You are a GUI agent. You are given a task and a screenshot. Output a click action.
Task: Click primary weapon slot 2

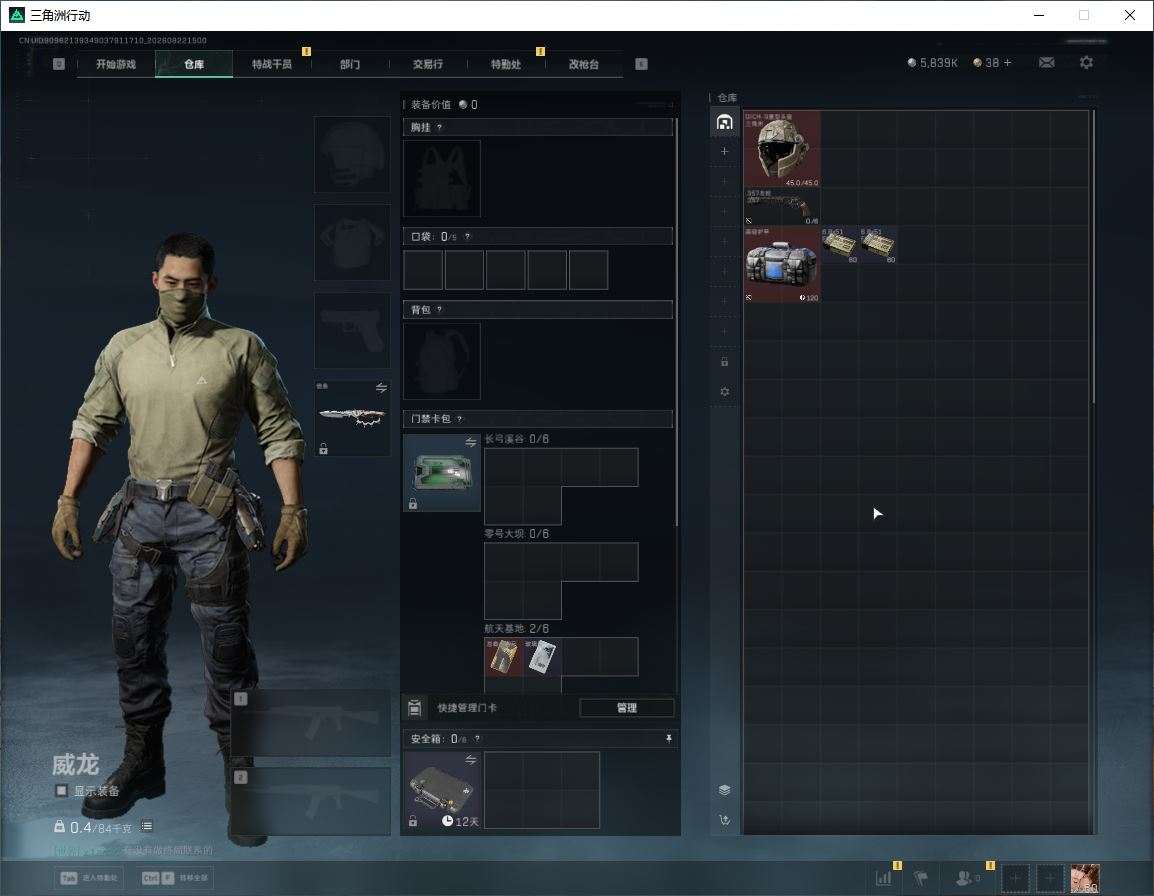coord(311,802)
